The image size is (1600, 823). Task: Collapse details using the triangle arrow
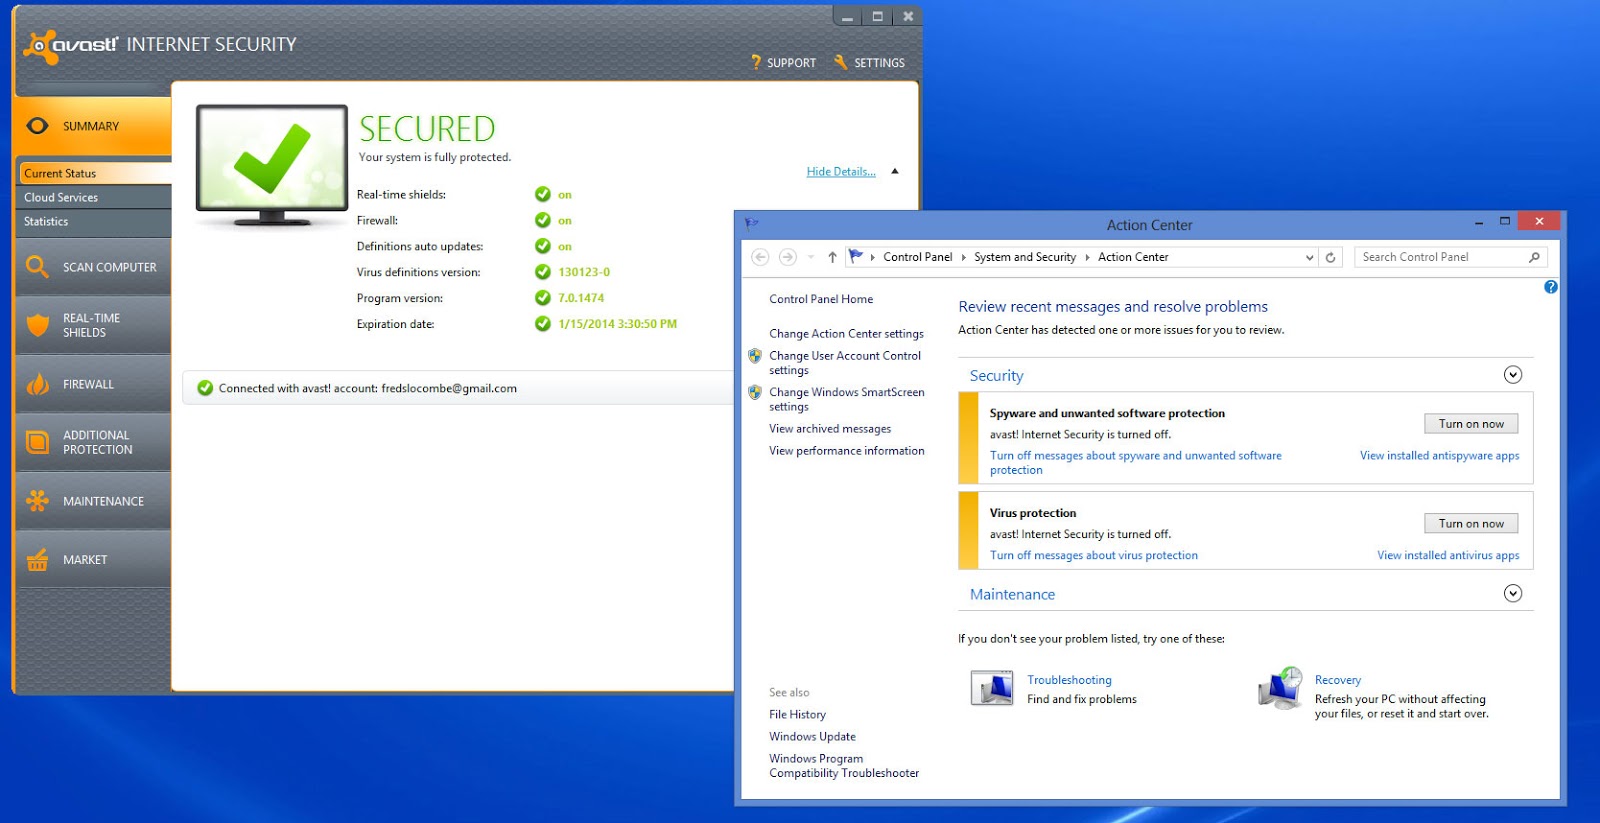tap(895, 171)
